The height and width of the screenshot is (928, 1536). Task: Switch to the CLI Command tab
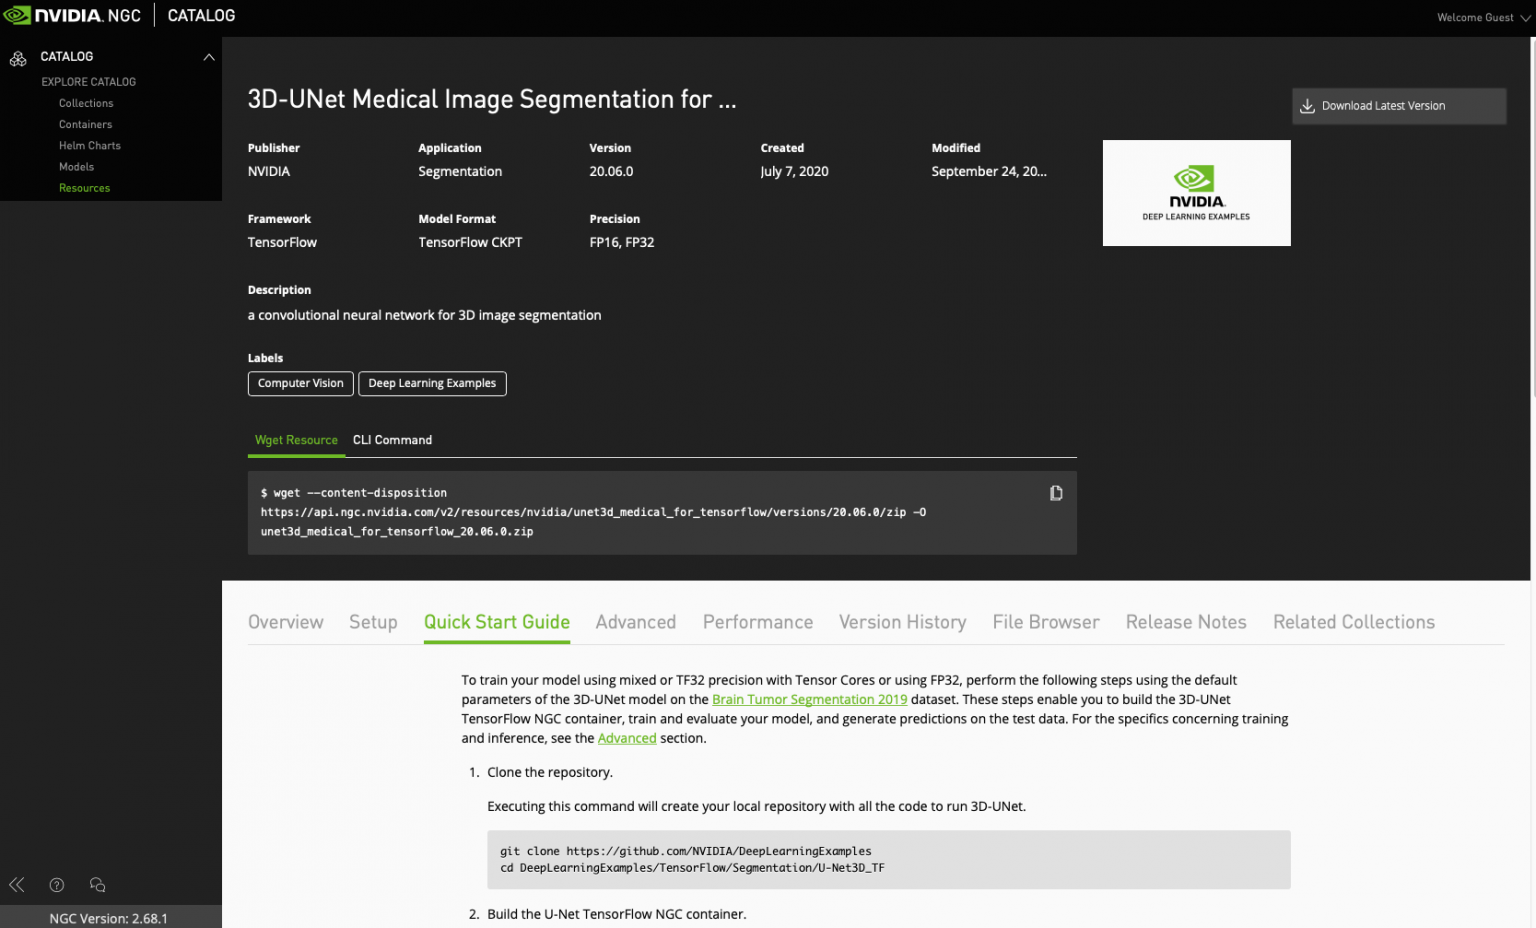click(392, 440)
